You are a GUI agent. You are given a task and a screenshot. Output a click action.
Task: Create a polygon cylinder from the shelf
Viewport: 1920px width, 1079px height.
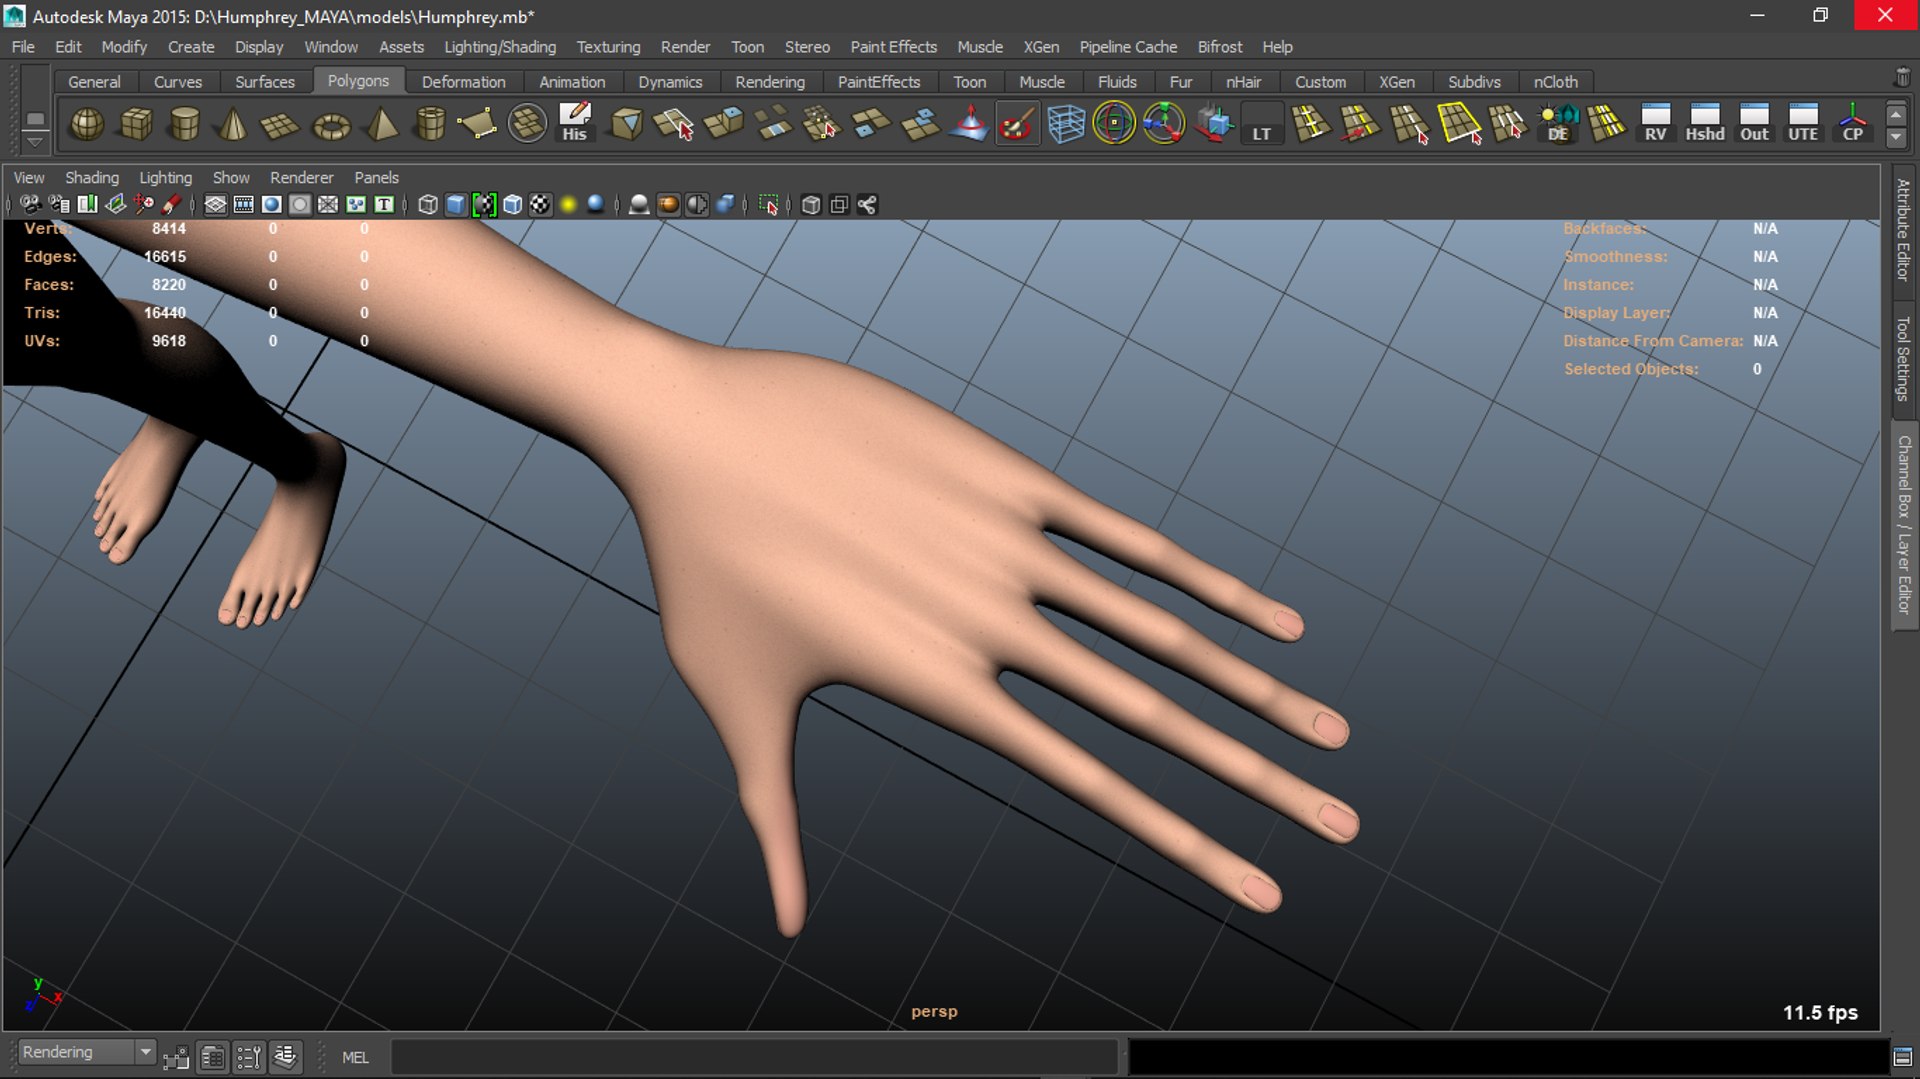(184, 124)
